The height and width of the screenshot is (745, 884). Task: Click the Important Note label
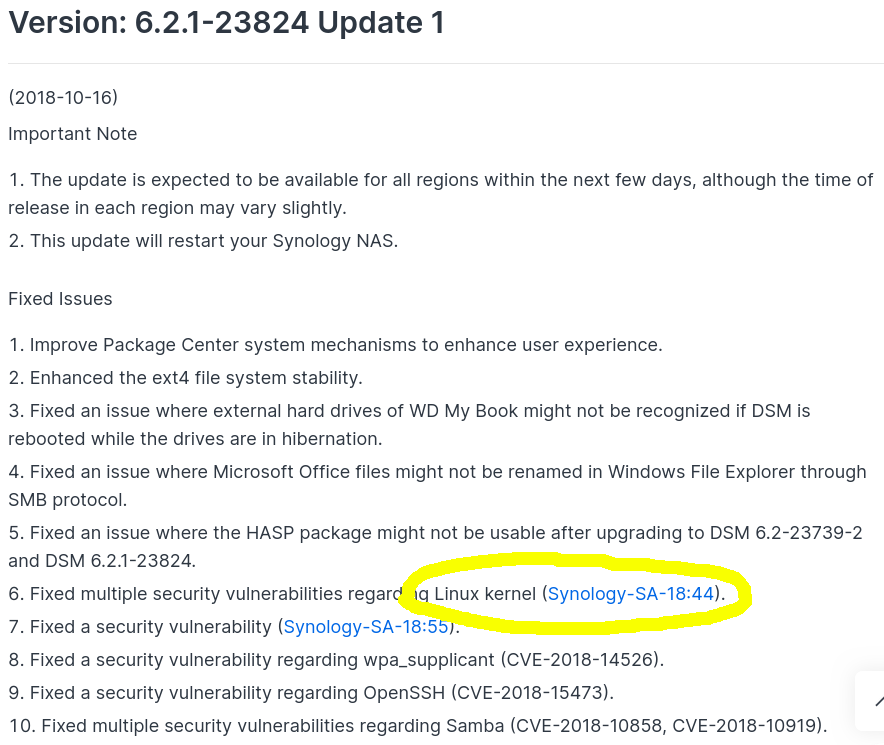pos(73,134)
